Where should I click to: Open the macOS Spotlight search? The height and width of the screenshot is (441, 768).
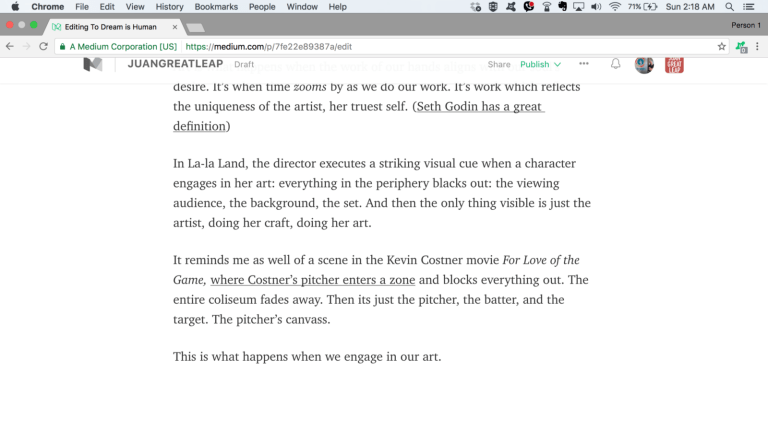[x=730, y=7]
